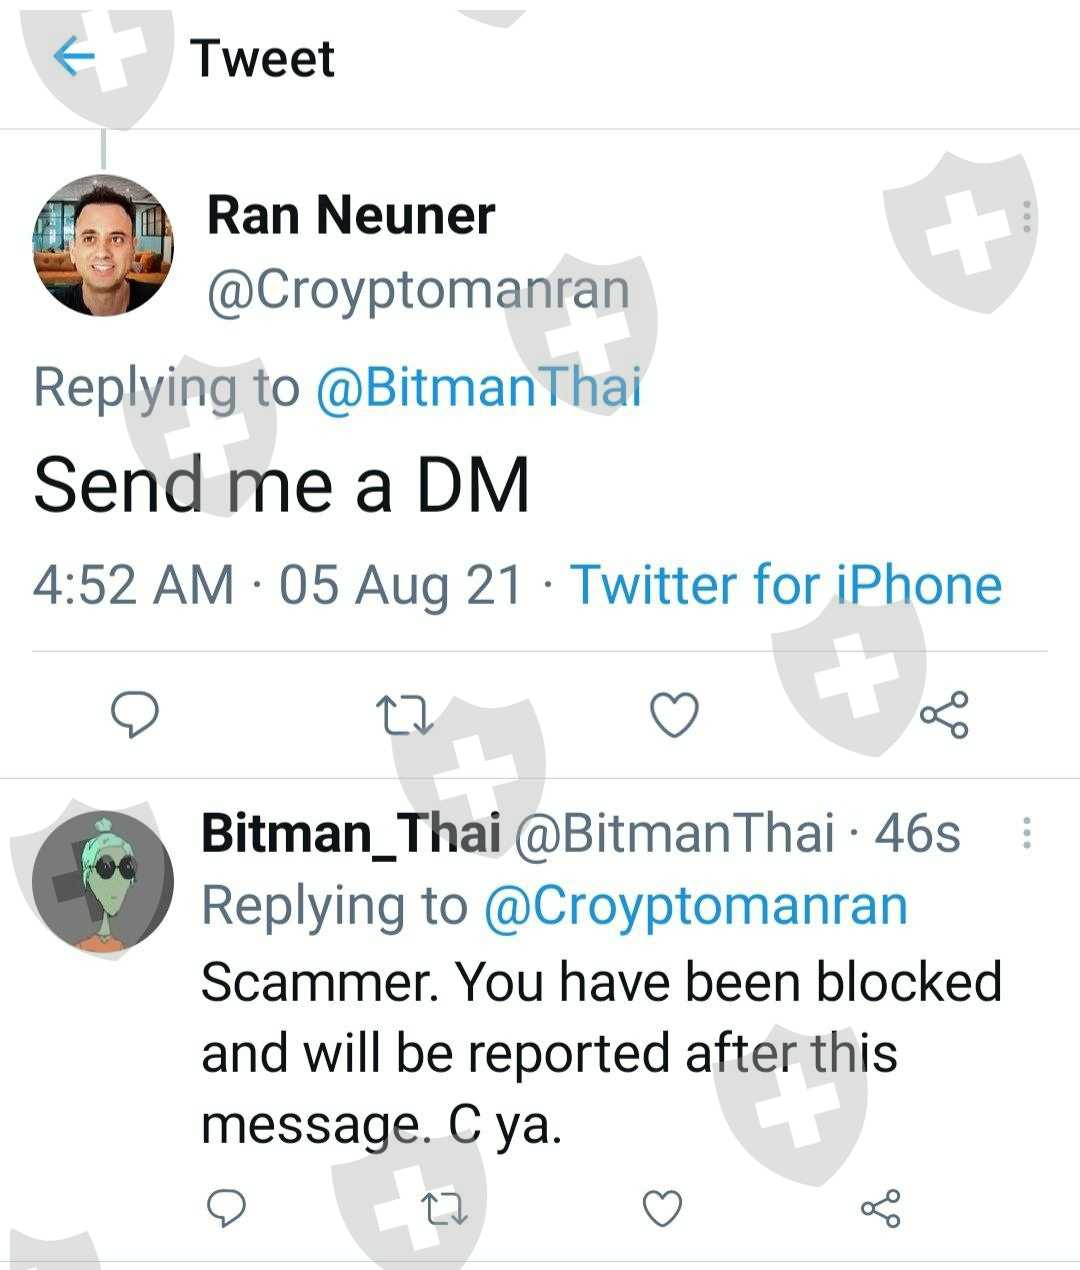Retweet the "Send me a DM" tweet
1080x1270 pixels.
click(x=404, y=715)
